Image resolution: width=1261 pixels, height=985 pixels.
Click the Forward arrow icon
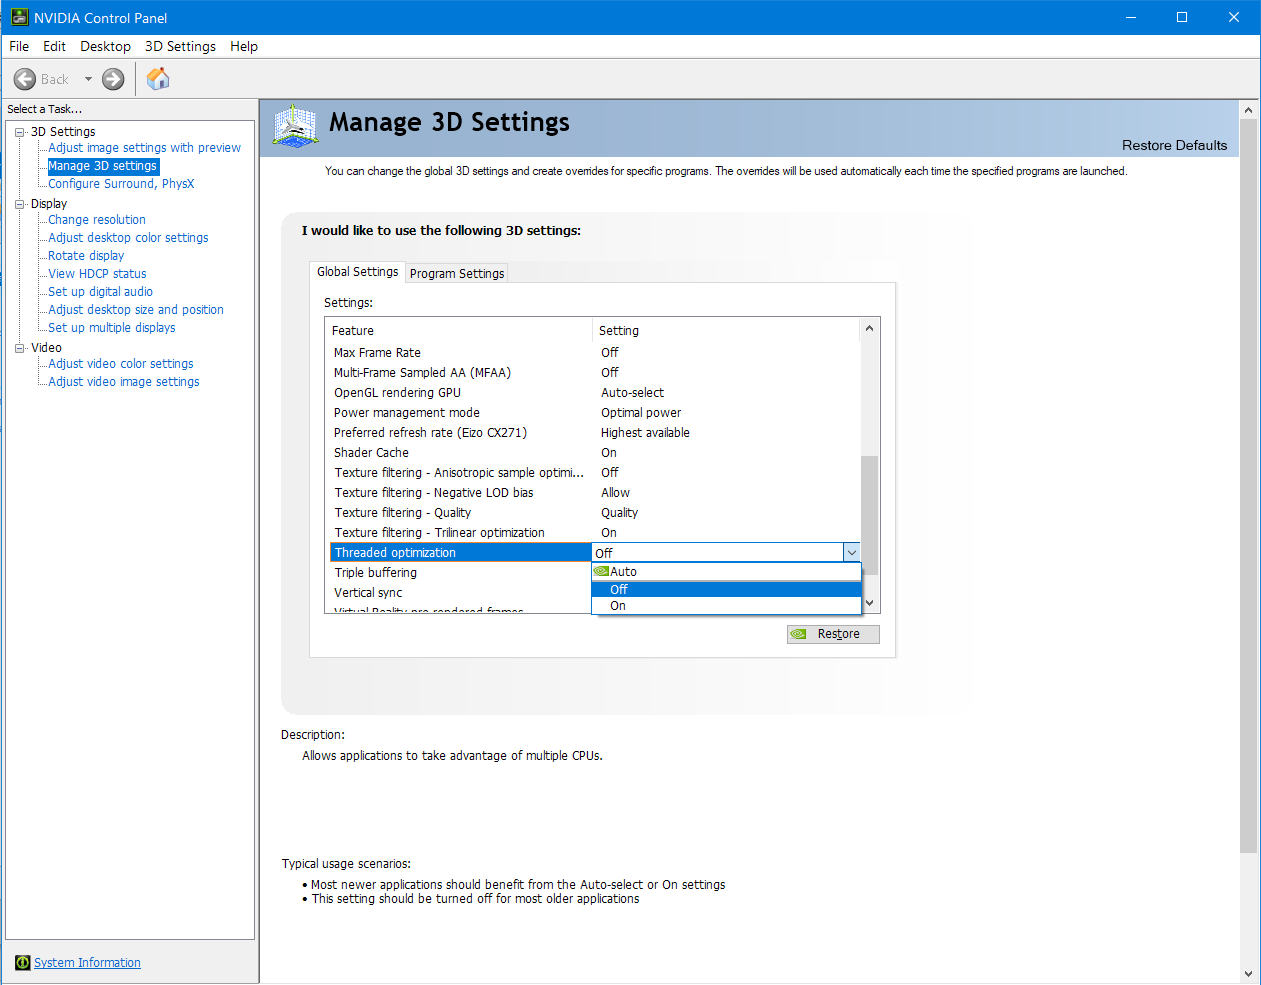(113, 79)
